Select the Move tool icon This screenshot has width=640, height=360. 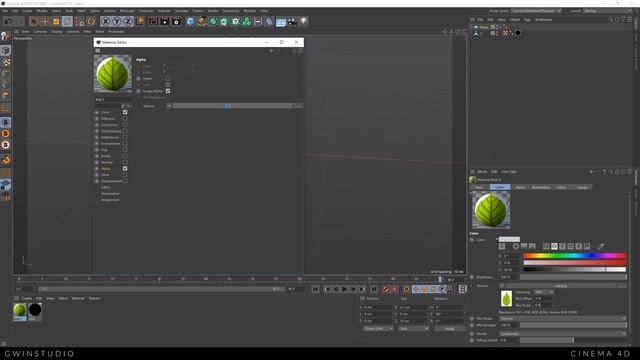point(45,21)
